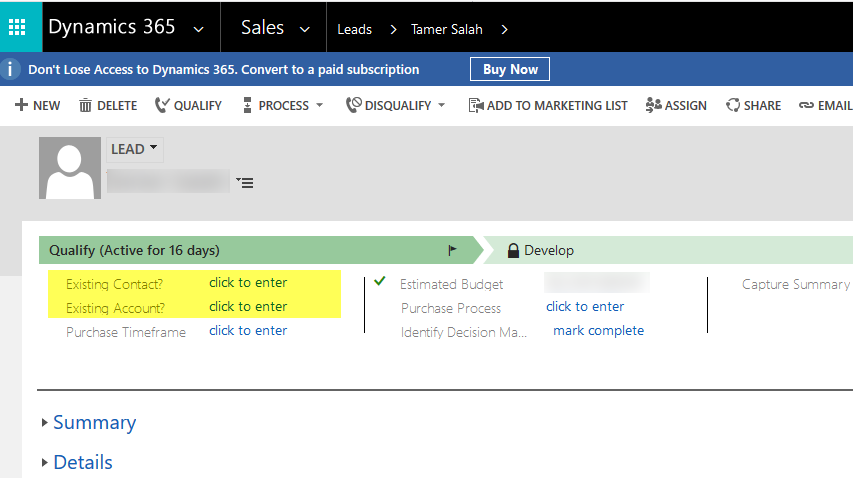Screen dimensions: 853x478
Task: Click the lock icon on Develop stage
Action: pyautogui.click(x=513, y=250)
